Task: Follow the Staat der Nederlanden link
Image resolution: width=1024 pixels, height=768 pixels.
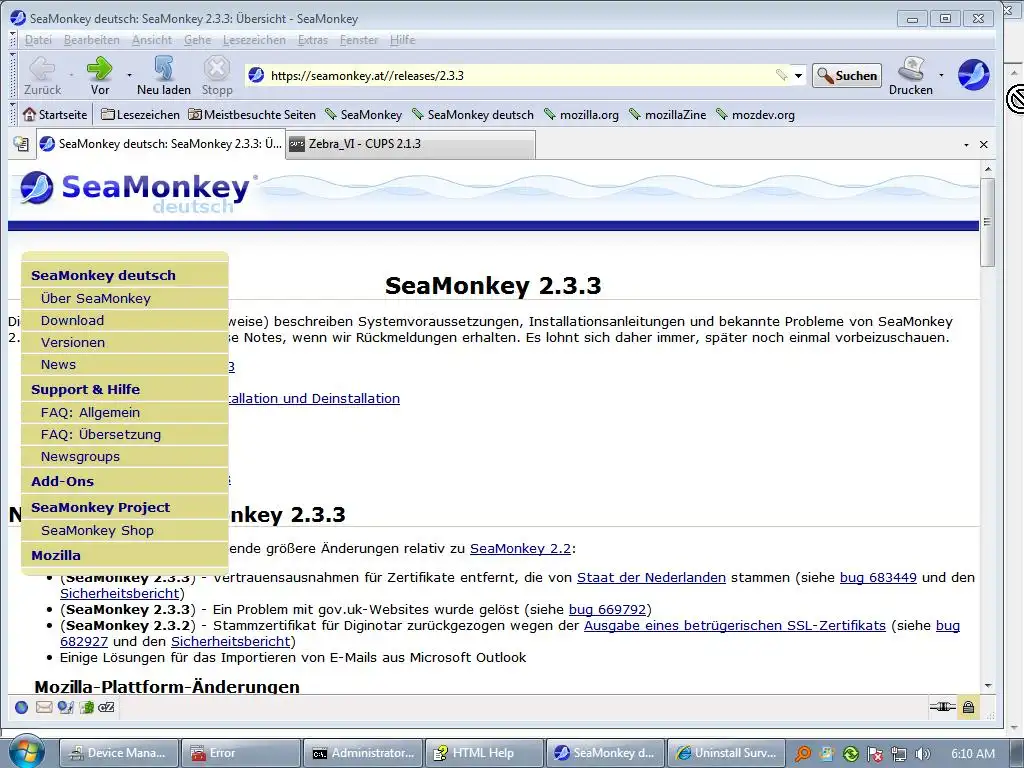Action: [651, 577]
